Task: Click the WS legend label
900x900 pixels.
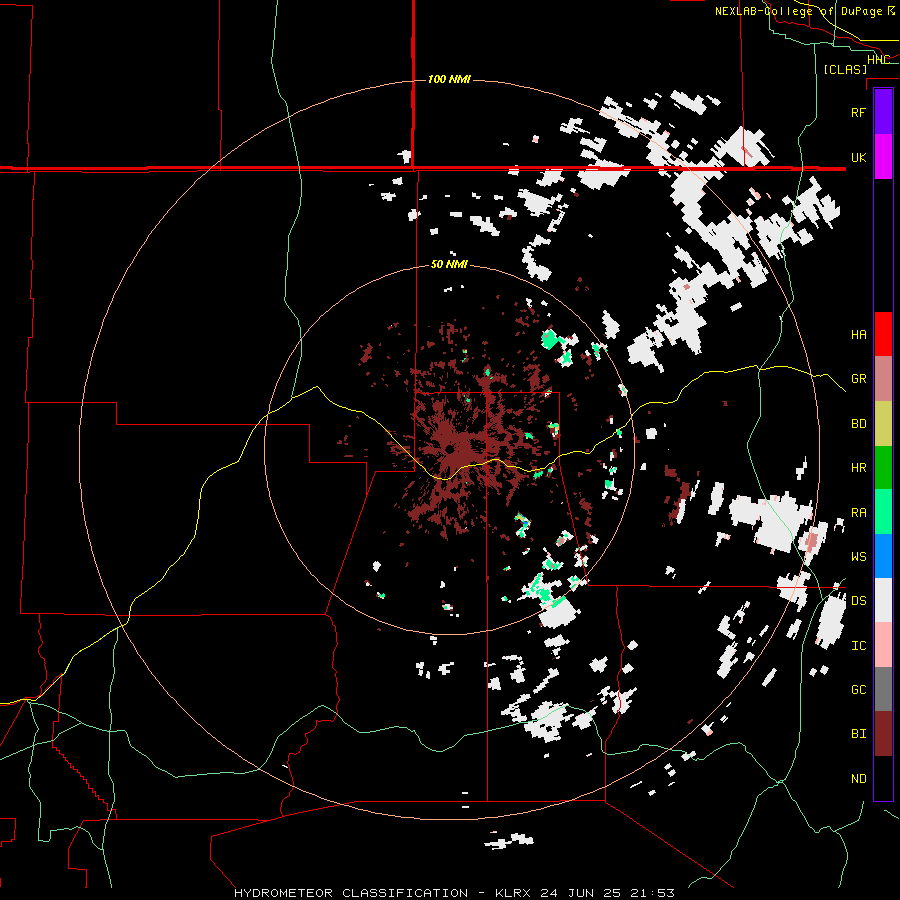Action: coord(858,557)
